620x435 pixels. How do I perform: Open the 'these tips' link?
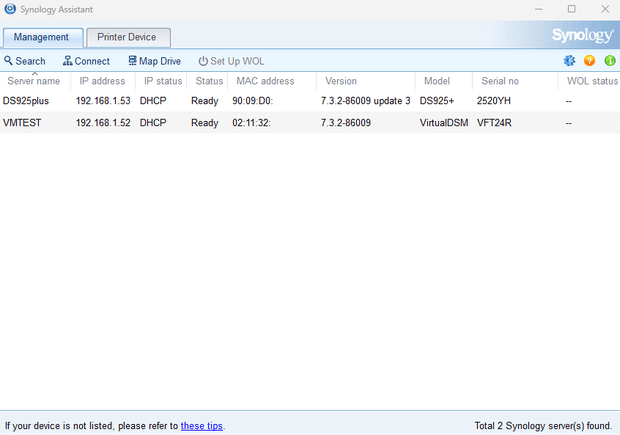coord(202,426)
